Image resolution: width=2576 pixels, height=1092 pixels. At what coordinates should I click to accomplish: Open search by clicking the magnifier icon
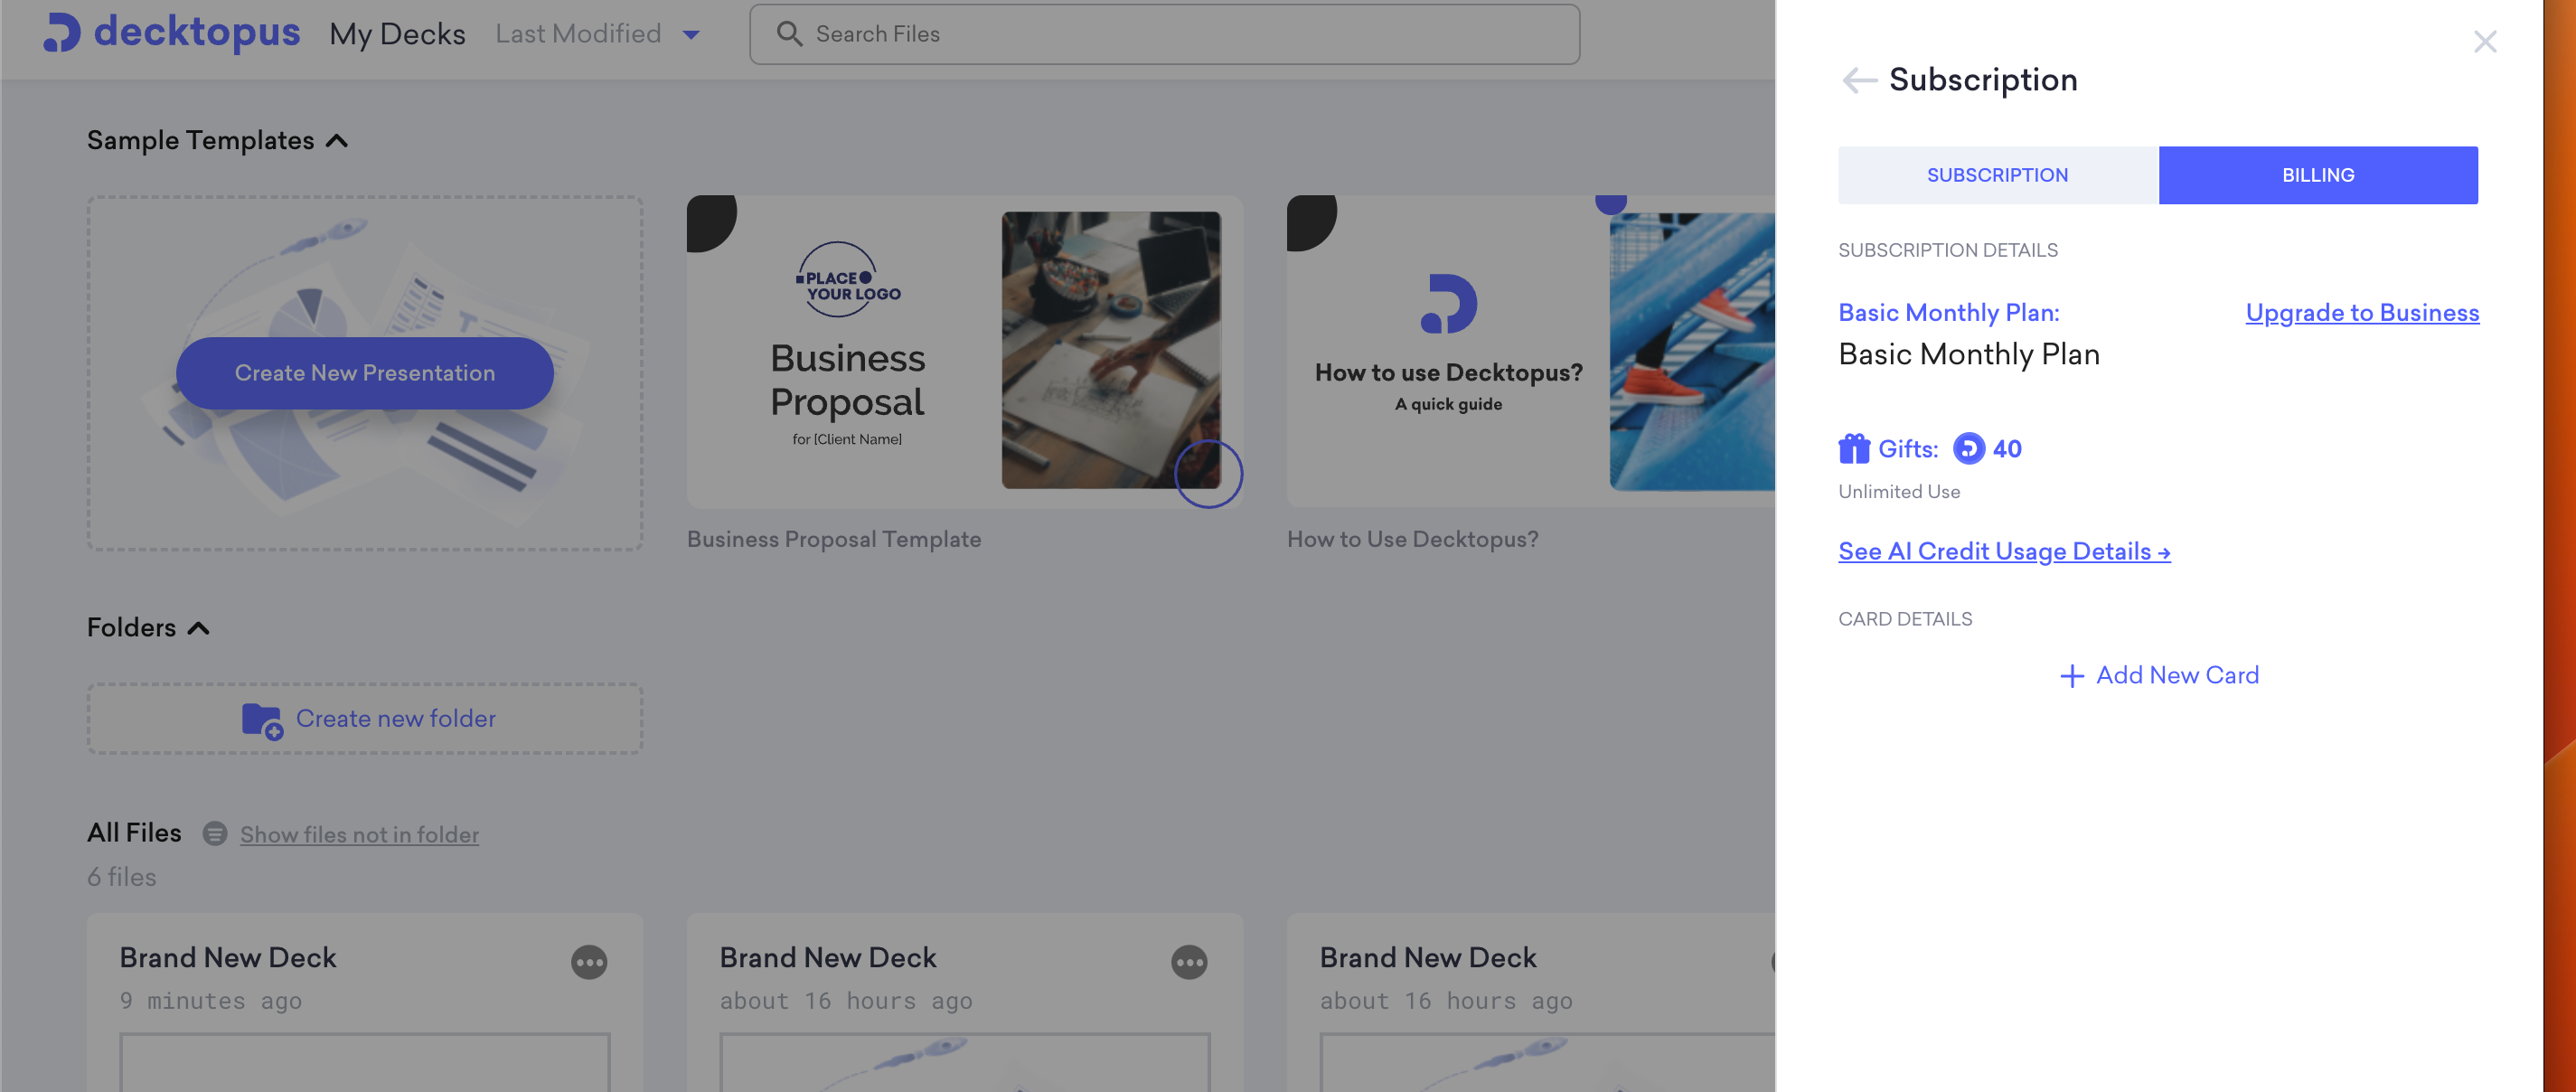pos(790,33)
